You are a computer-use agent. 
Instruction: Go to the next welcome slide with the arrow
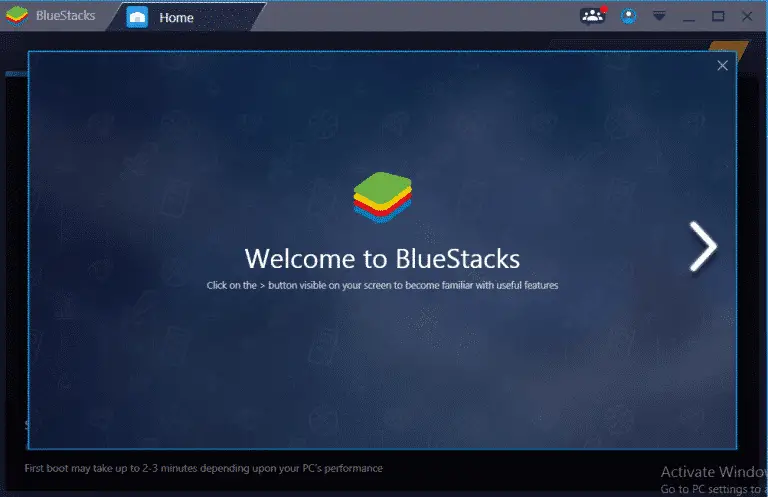pyautogui.click(x=703, y=246)
